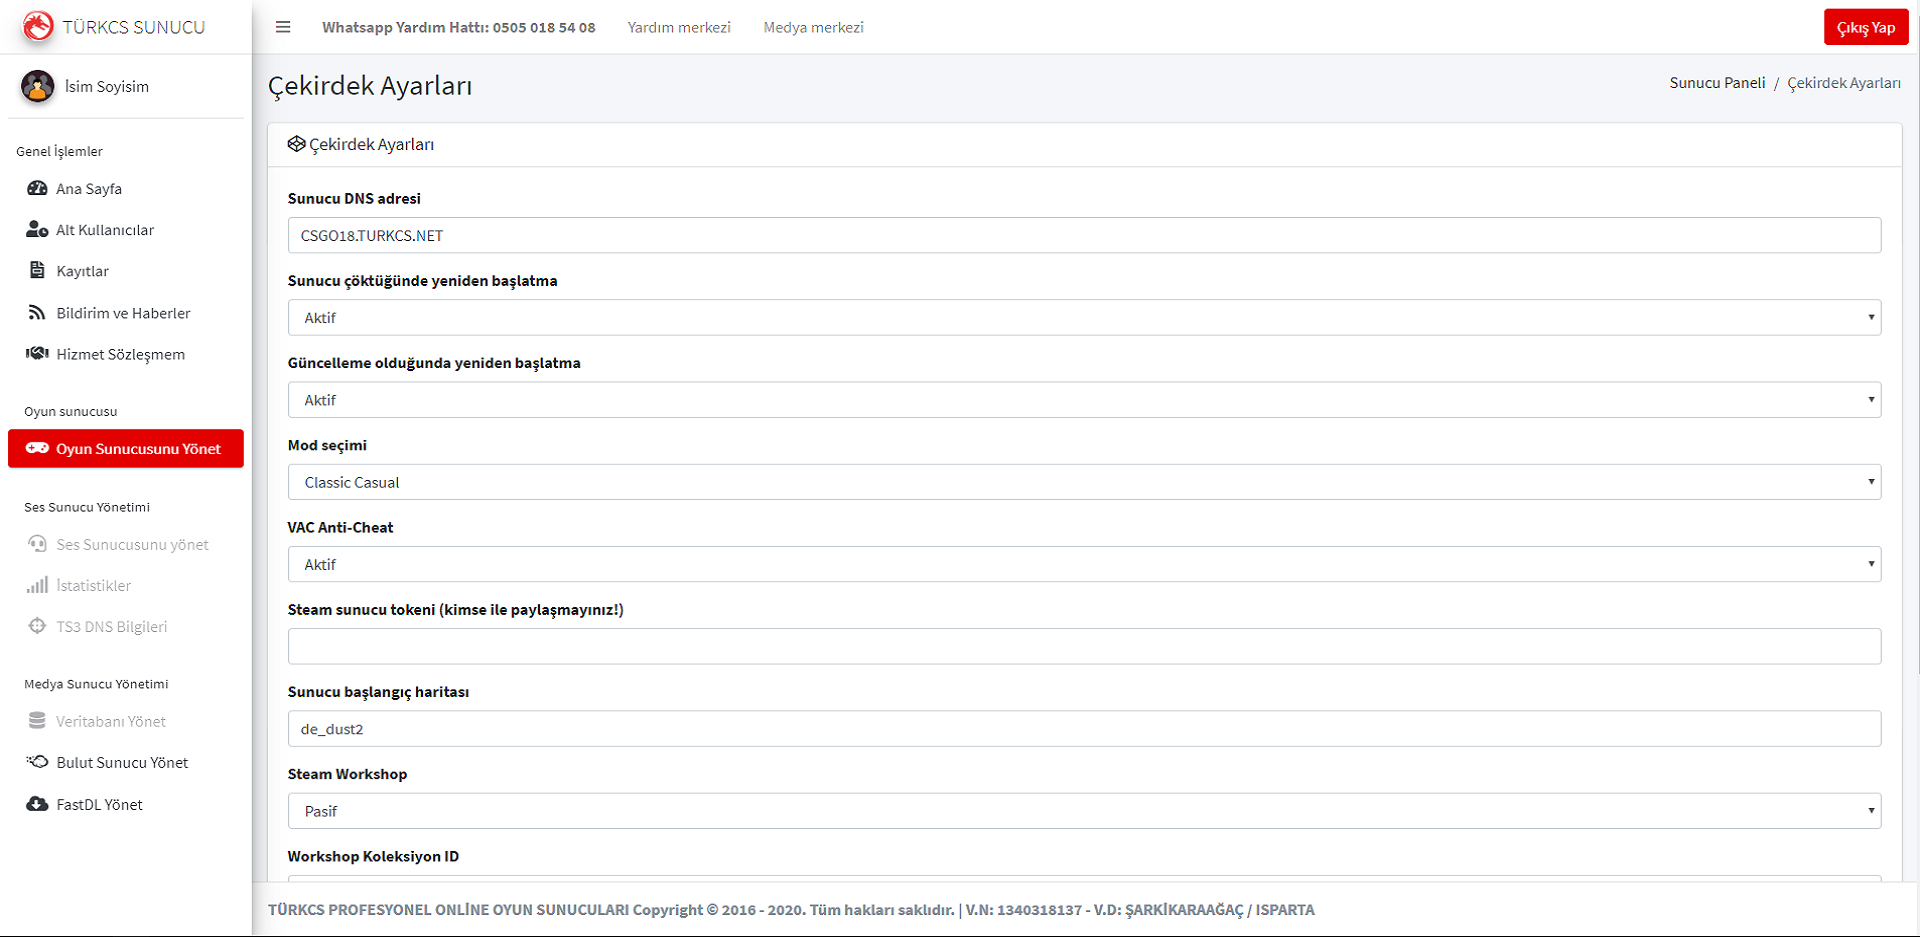The image size is (1920, 937).
Task: Click the Bulut Sunucu Yönet cloud icon
Action: [x=37, y=762]
